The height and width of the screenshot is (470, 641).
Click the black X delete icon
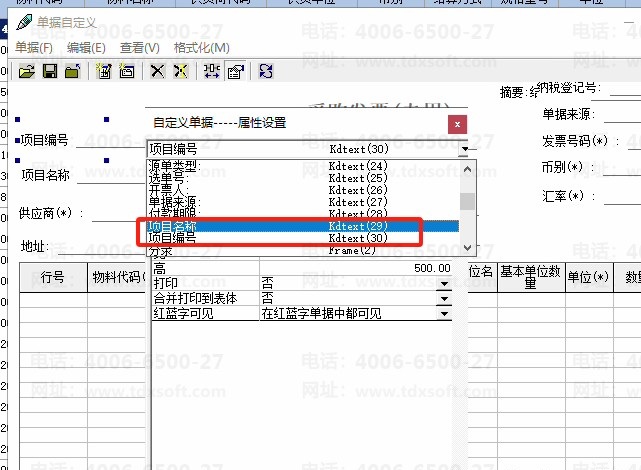coord(157,72)
